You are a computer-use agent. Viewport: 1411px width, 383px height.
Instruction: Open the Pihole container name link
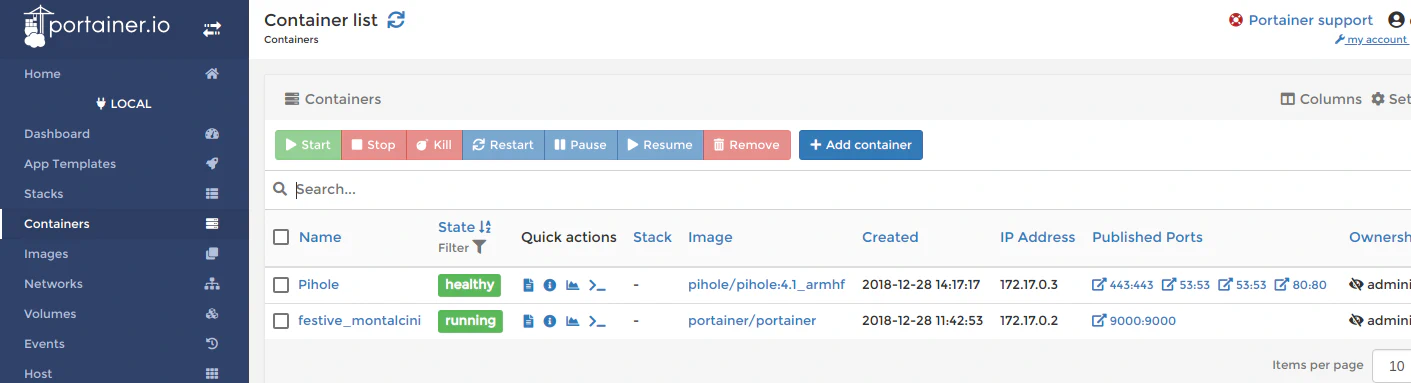point(318,285)
